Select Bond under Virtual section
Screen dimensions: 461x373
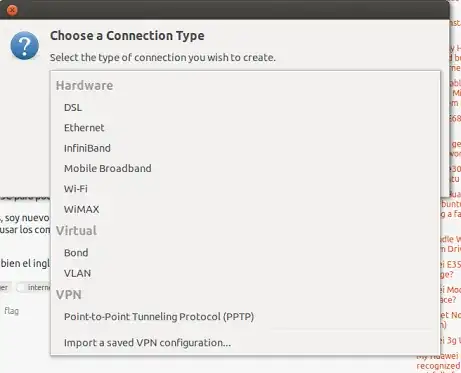tap(245, 253)
